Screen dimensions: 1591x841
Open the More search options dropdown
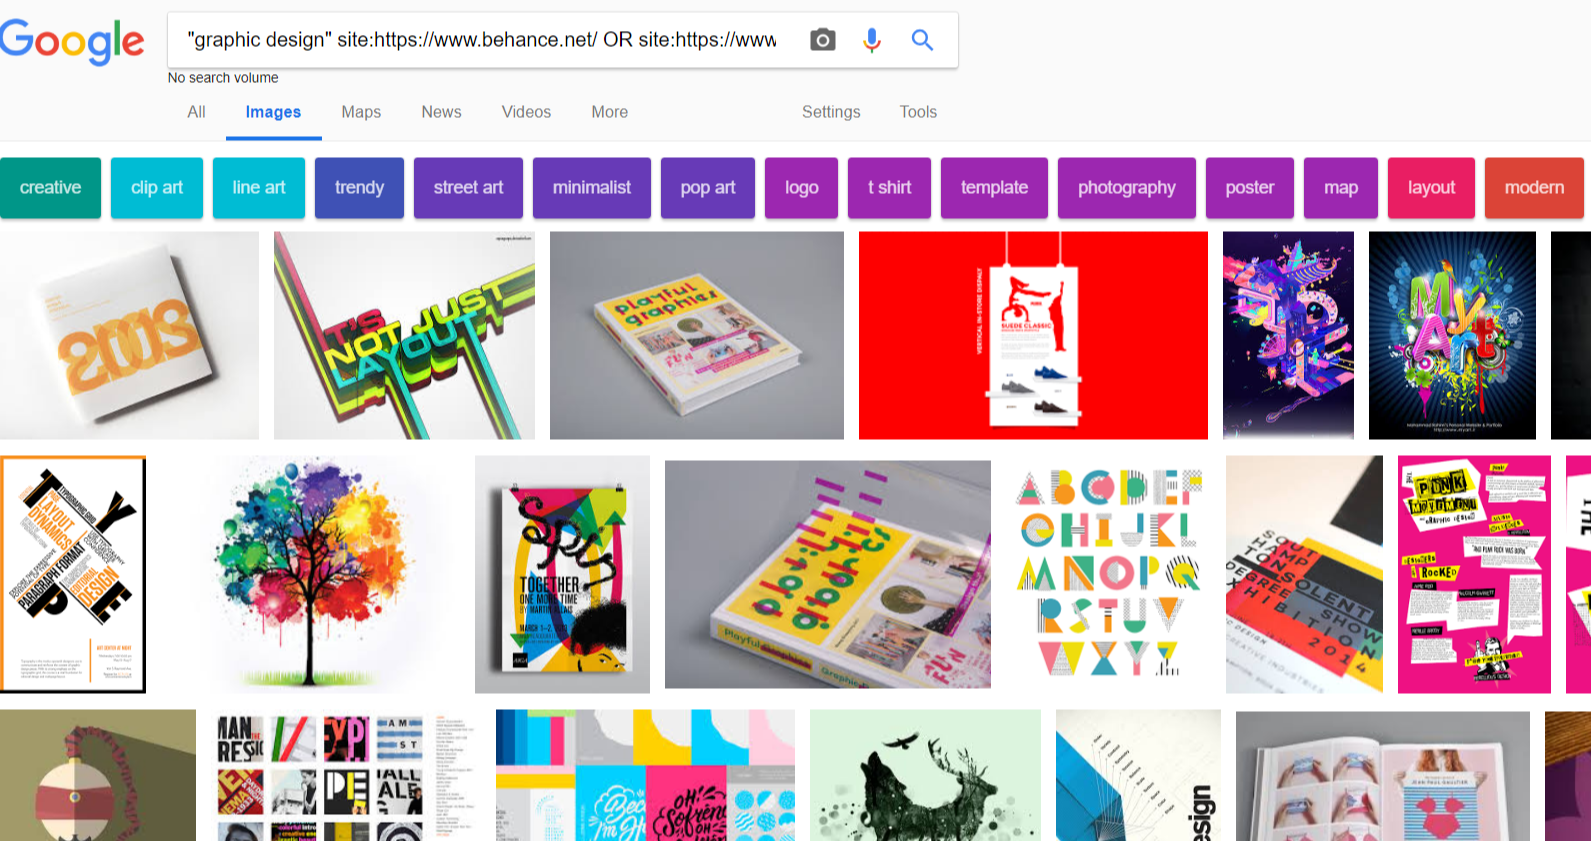pos(609,112)
